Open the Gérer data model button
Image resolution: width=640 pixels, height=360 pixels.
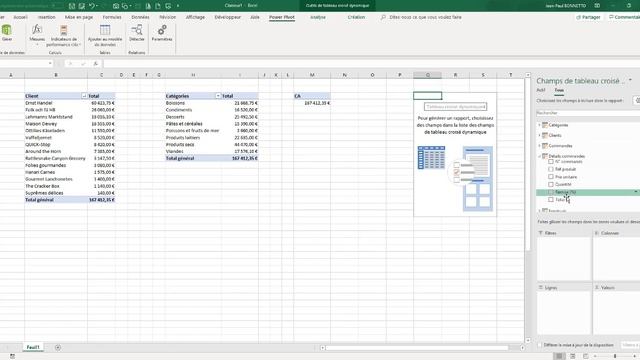coord(7,33)
